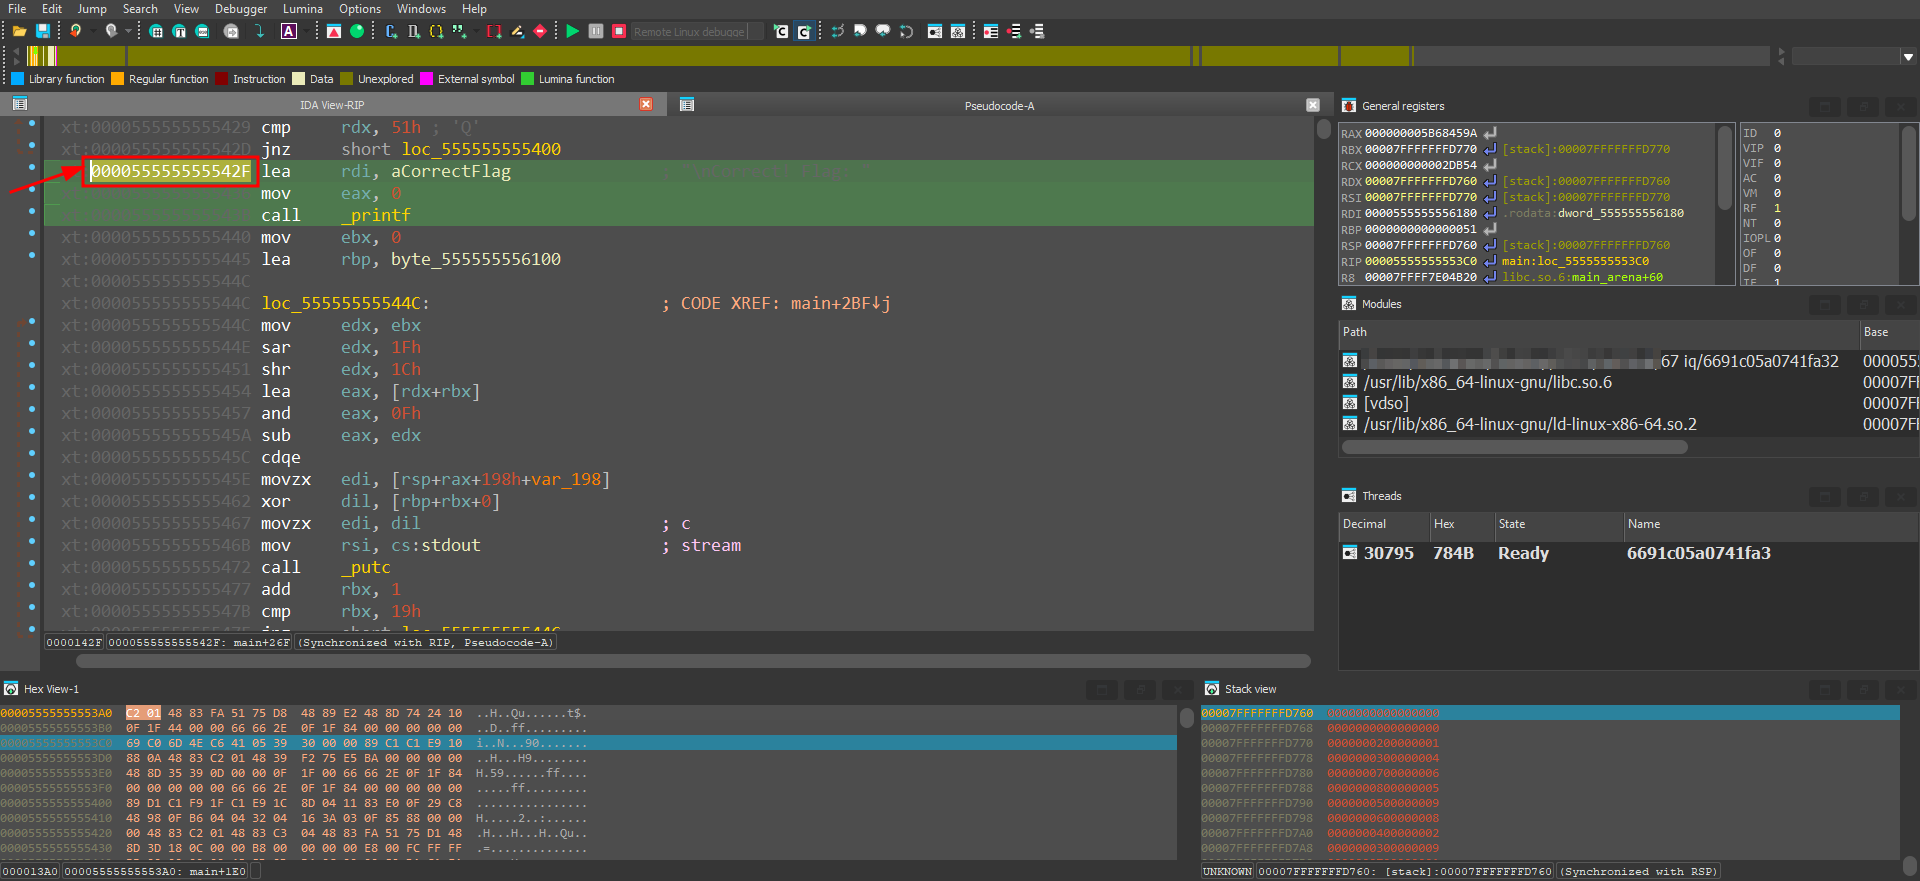
Task: Close the Pseudocode-A tab
Action: [x=1313, y=104]
